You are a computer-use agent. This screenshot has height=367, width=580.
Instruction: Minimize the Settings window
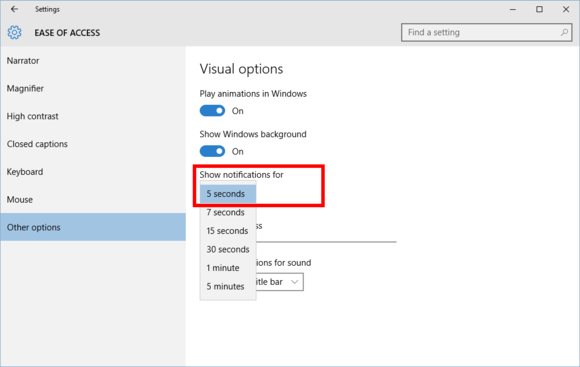pos(513,9)
